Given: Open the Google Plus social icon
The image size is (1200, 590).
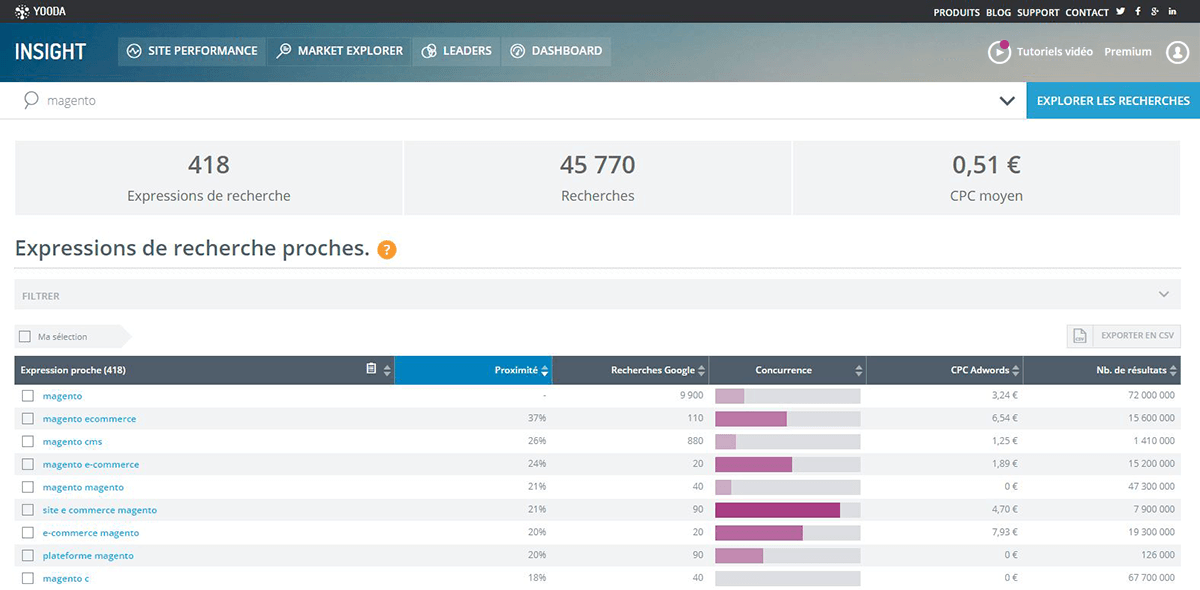Looking at the screenshot, I should click(x=1155, y=12).
